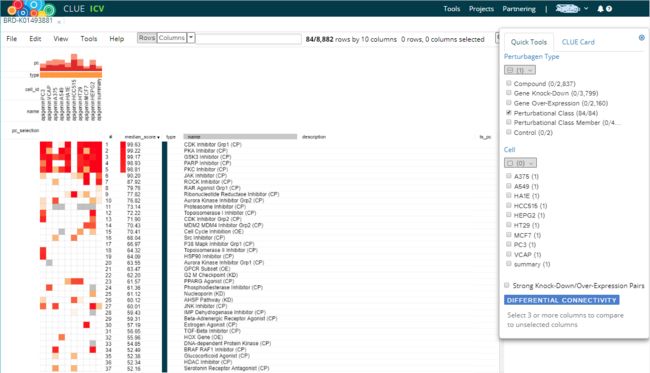This screenshot has height=373, width=650.
Task: Open Perturbagen Type select-all dropdown
Action: click(x=520, y=70)
